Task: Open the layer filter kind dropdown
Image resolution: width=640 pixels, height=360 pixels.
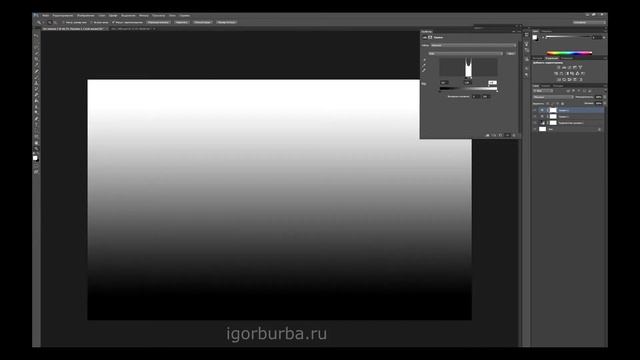Action: [x=543, y=91]
